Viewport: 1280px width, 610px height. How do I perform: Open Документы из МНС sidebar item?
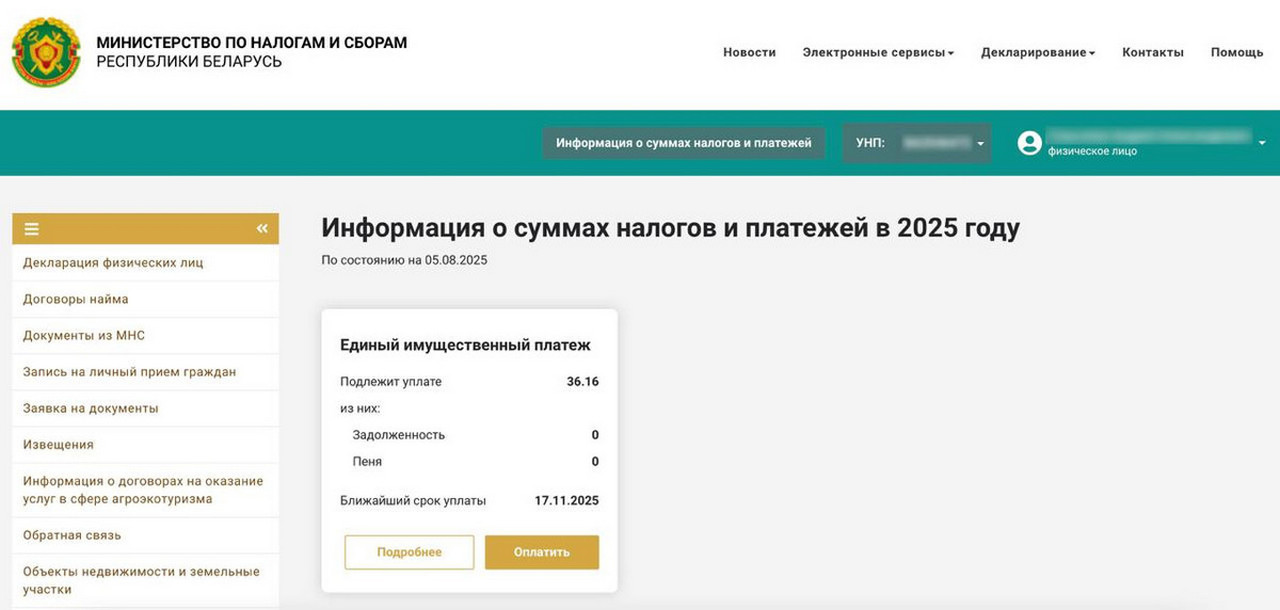pyautogui.click(x=84, y=336)
